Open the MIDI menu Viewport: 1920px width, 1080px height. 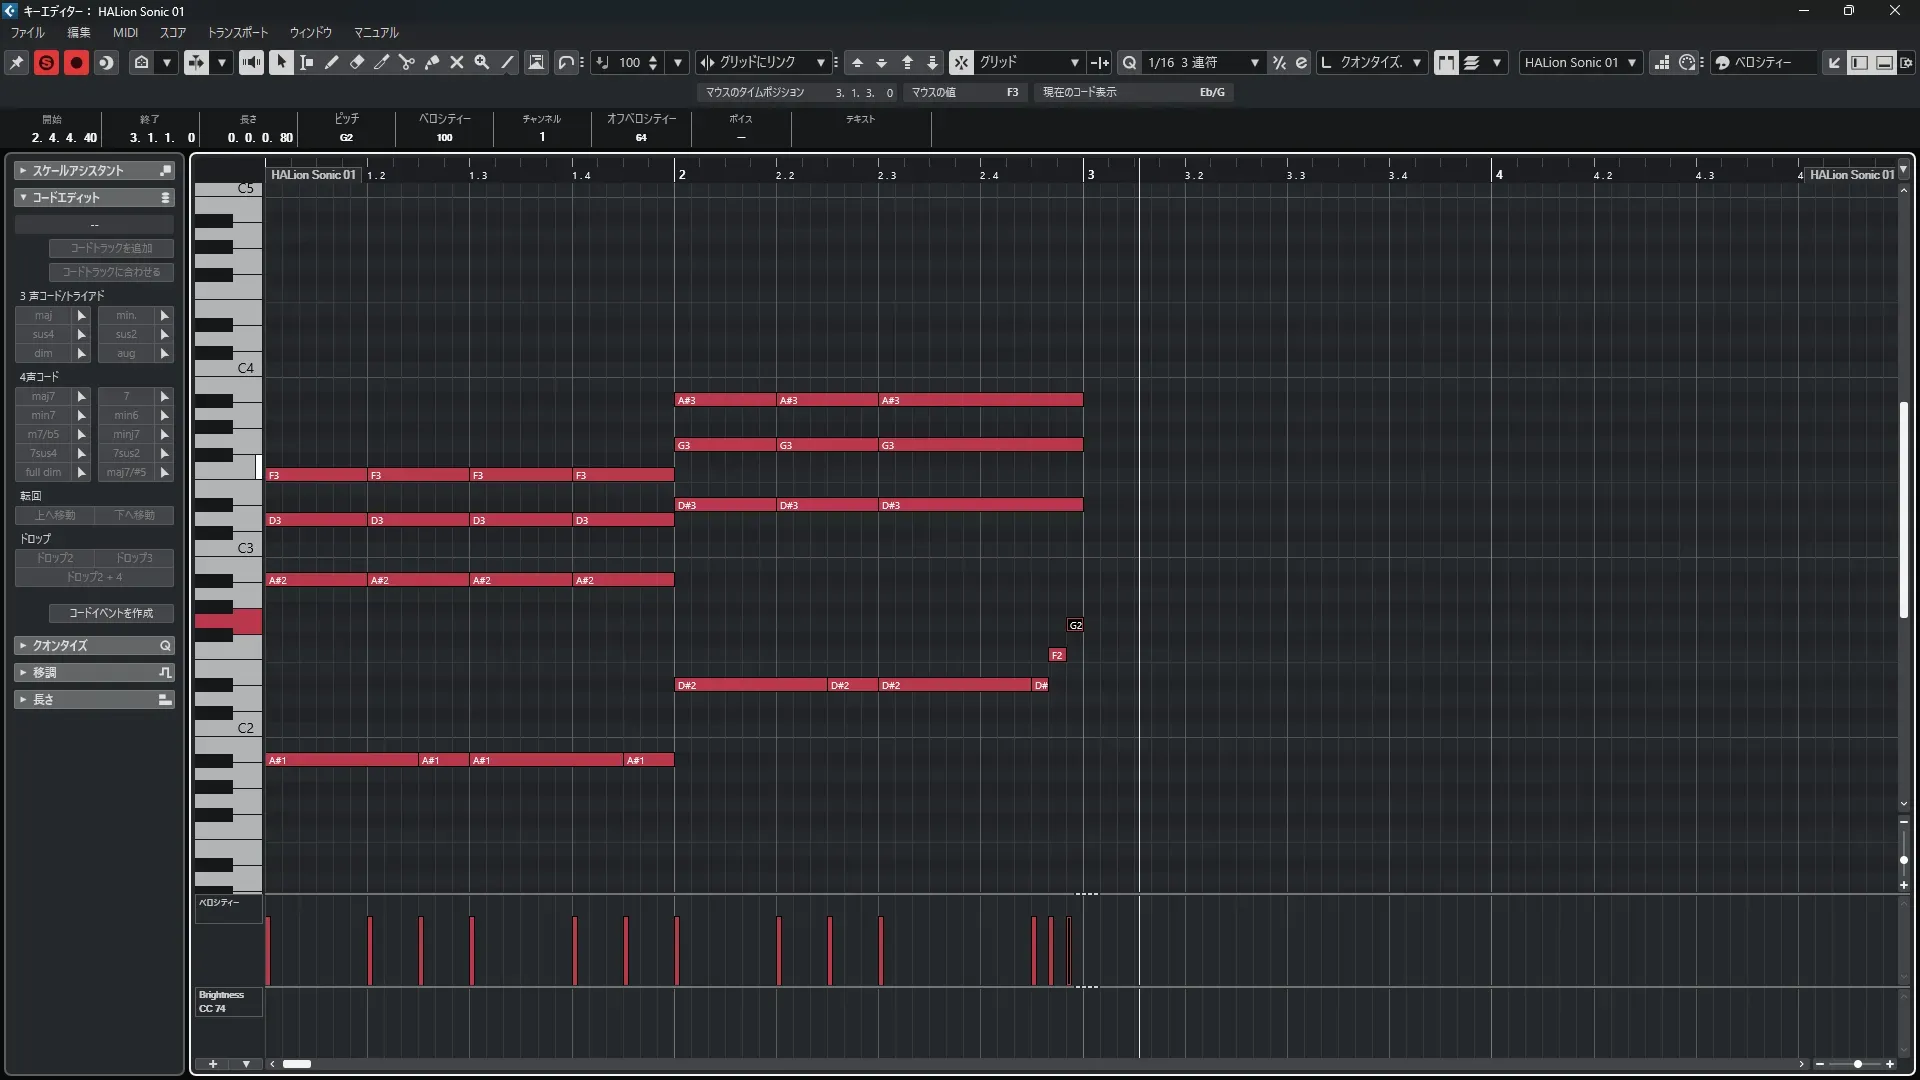coord(125,32)
